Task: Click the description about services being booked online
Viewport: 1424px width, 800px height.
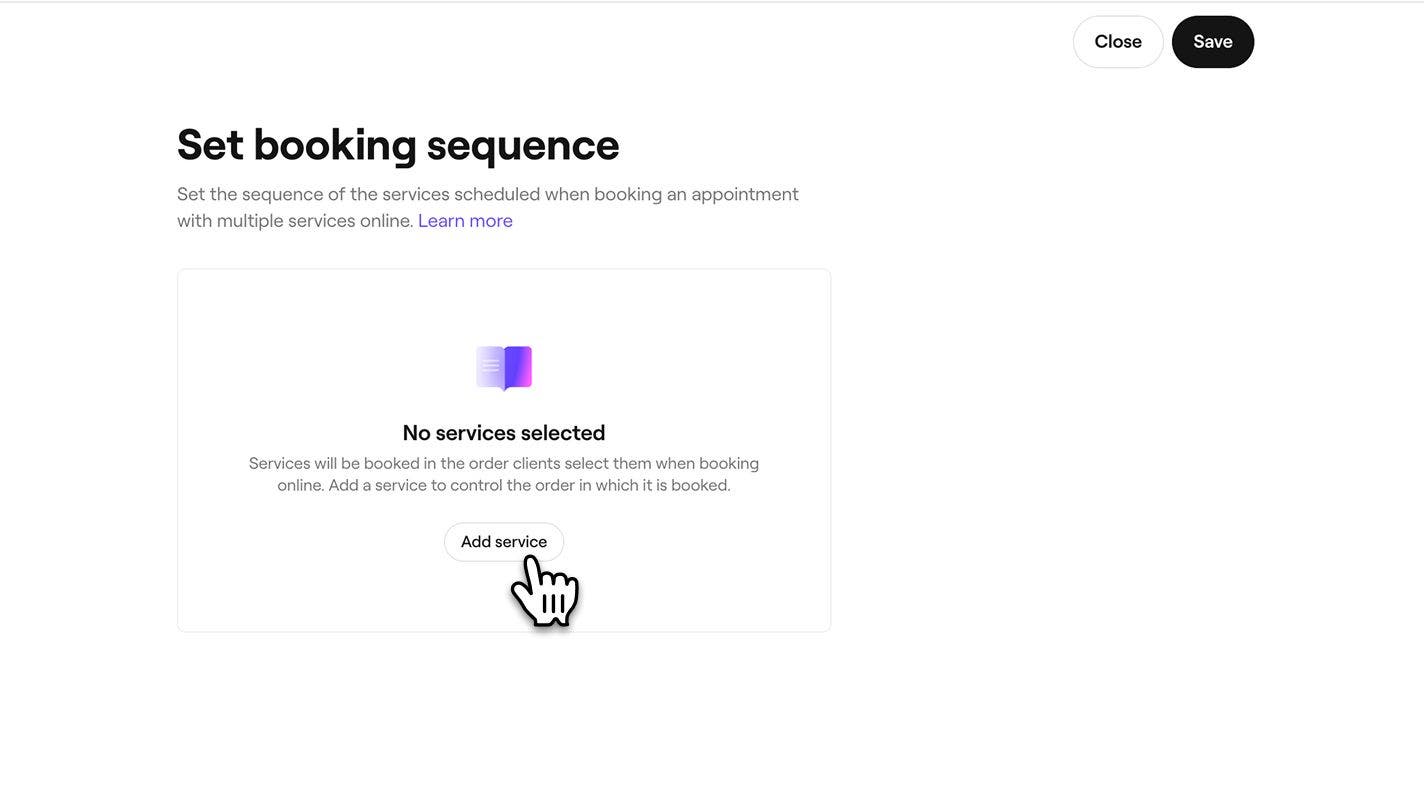Action: click(504, 465)
